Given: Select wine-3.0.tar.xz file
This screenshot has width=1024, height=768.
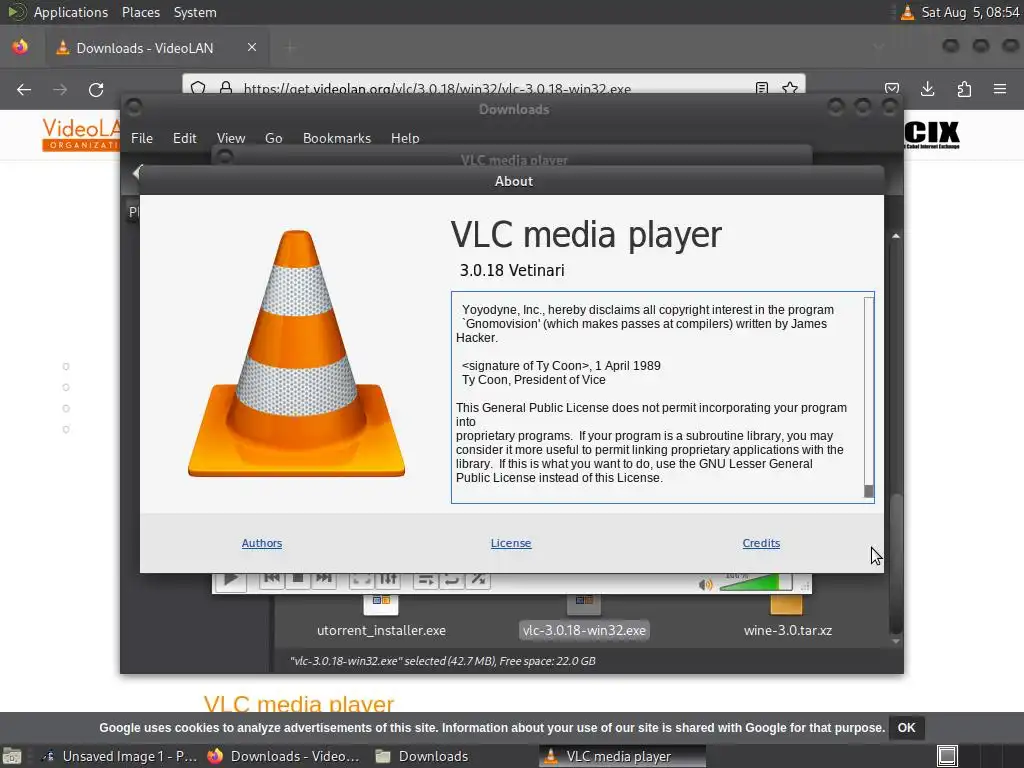Looking at the screenshot, I should coord(788,630).
